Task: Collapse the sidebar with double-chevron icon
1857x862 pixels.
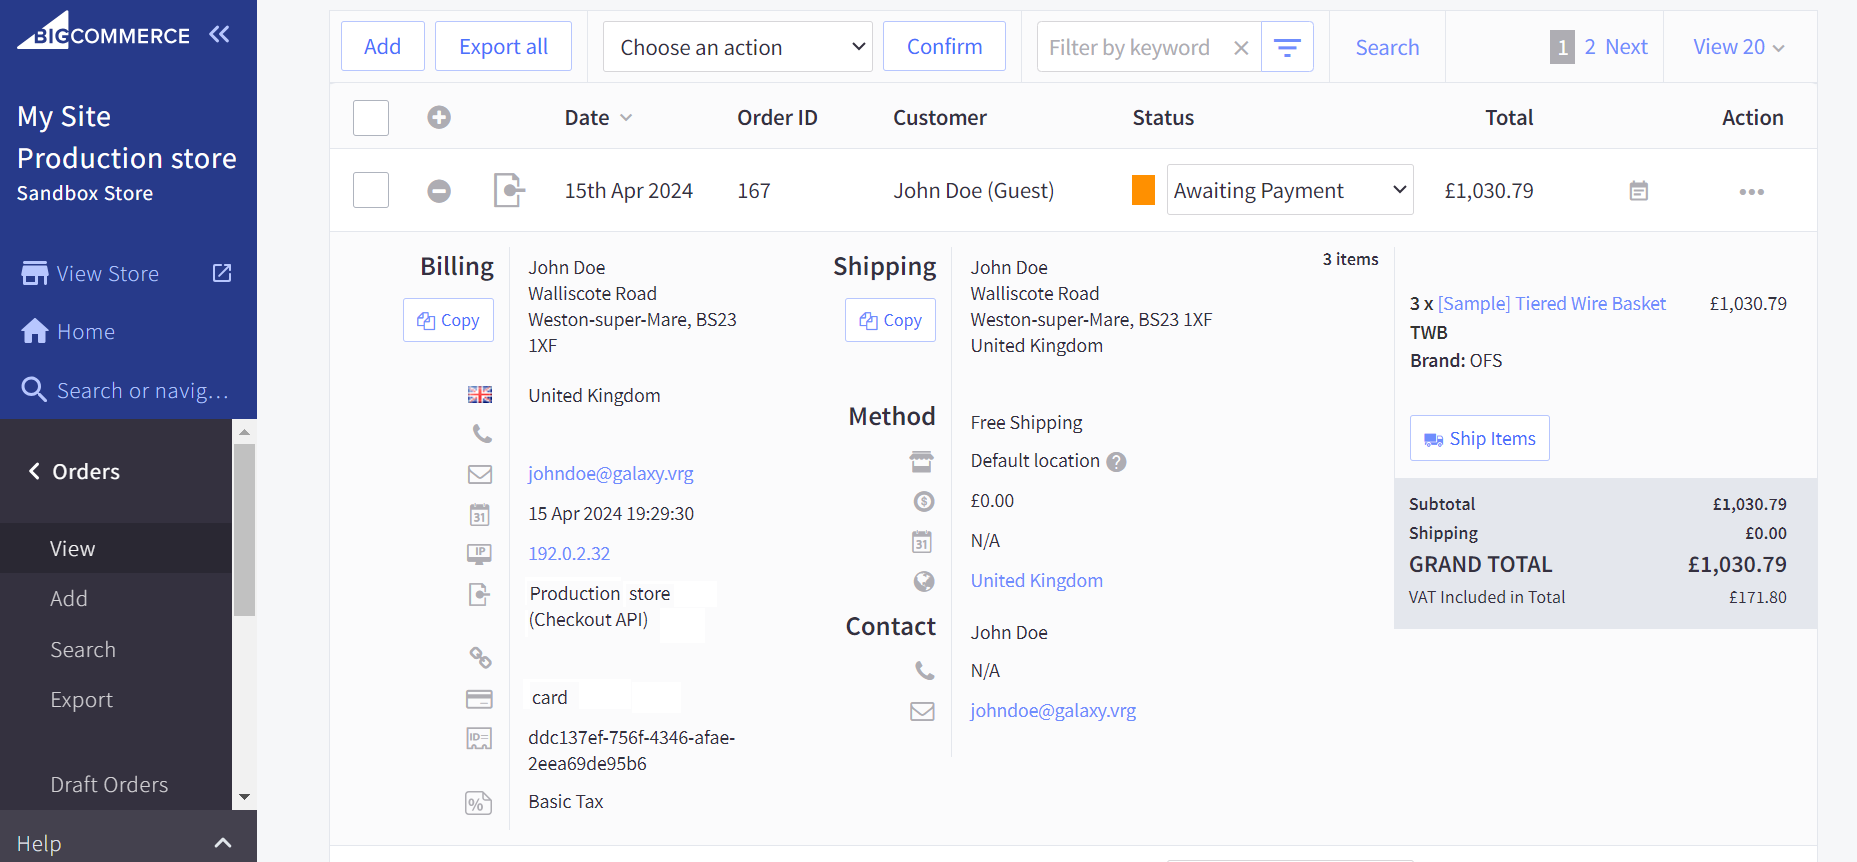Action: click(x=219, y=35)
